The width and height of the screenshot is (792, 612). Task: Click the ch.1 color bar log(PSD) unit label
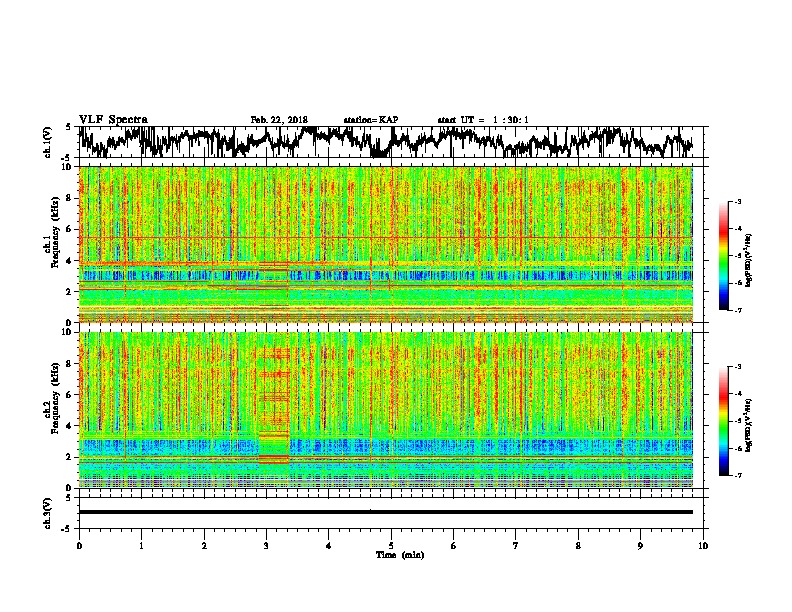[748, 261]
